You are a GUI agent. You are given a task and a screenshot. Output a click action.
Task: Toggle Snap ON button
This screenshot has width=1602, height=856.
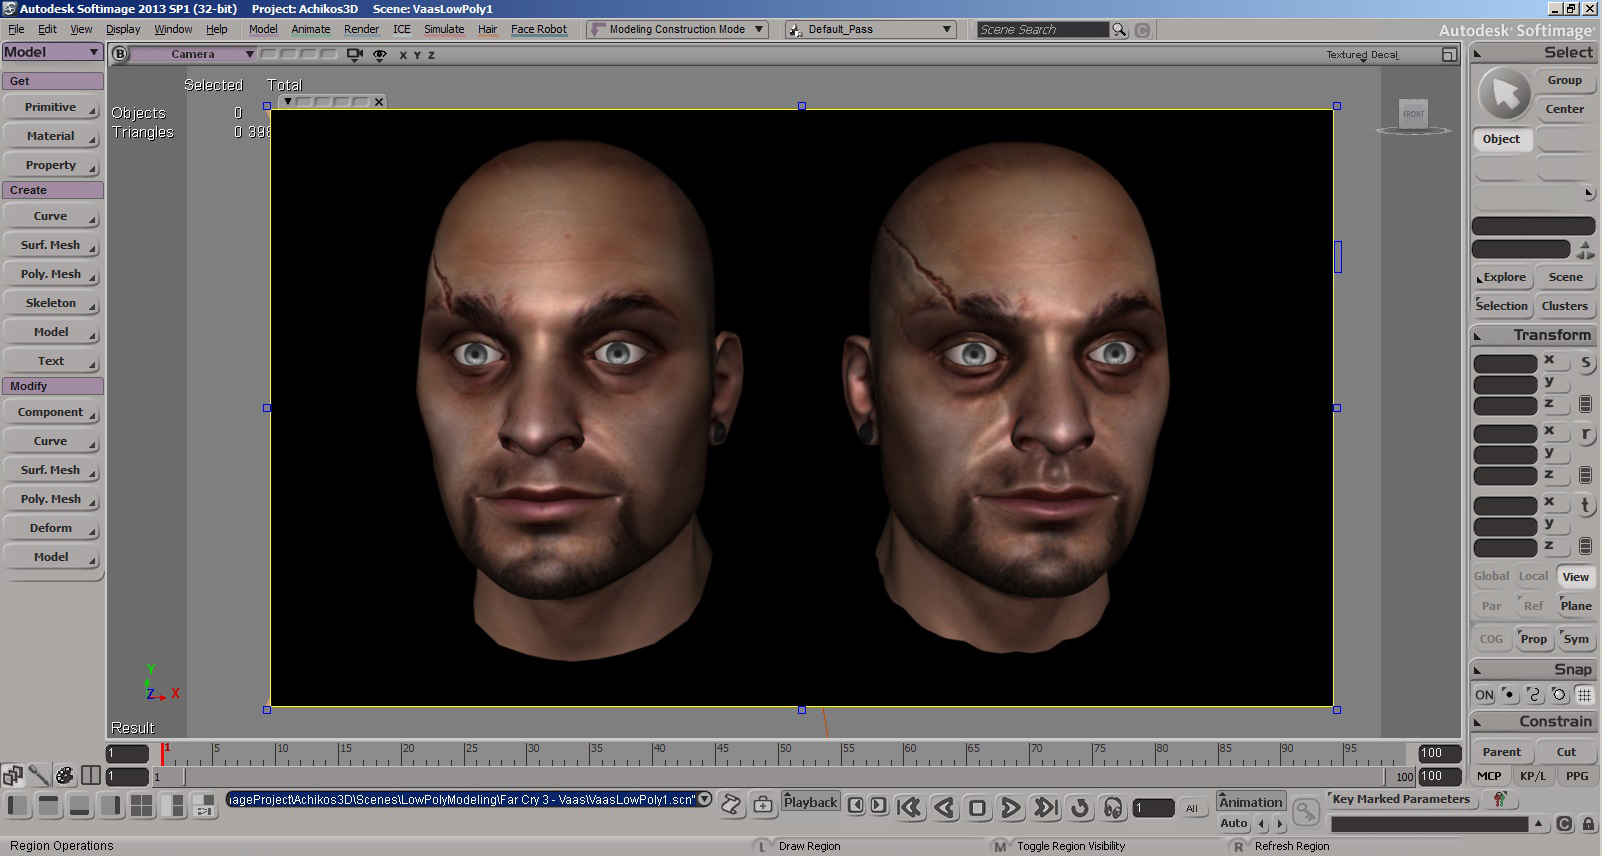click(1484, 695)
